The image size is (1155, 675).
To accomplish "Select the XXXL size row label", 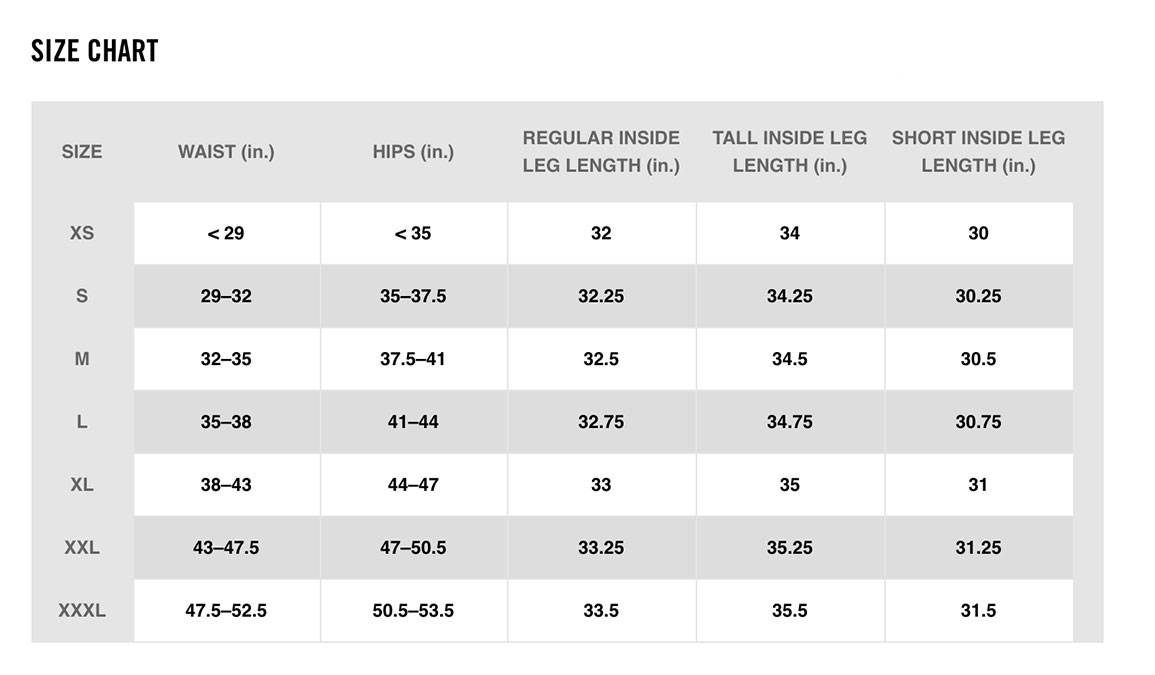I will point(82,610).
